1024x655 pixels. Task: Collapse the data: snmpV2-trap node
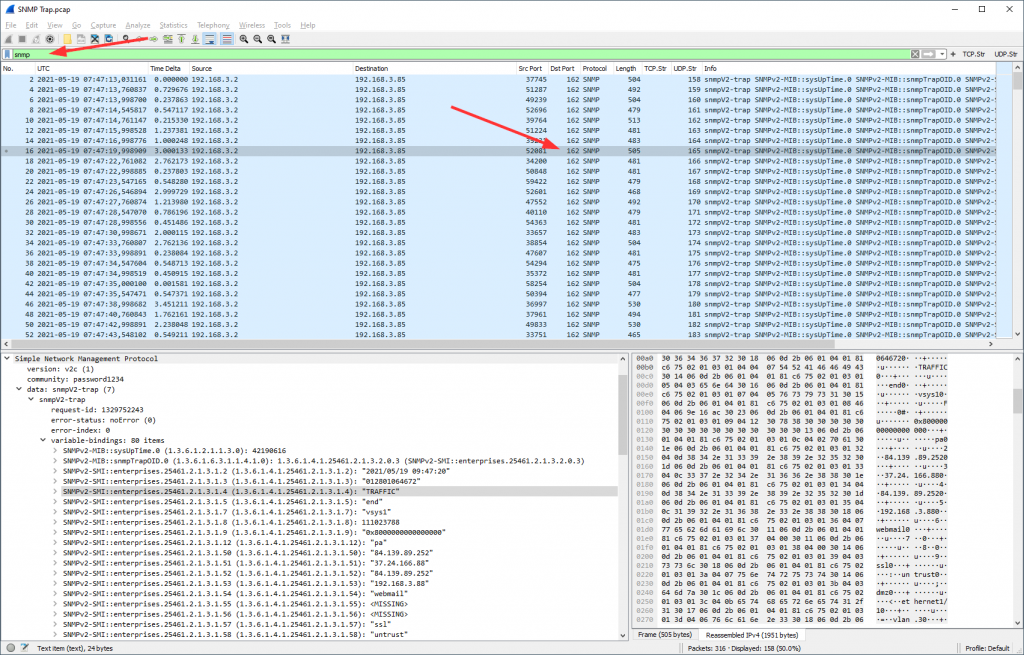click(x=19, y=389)
